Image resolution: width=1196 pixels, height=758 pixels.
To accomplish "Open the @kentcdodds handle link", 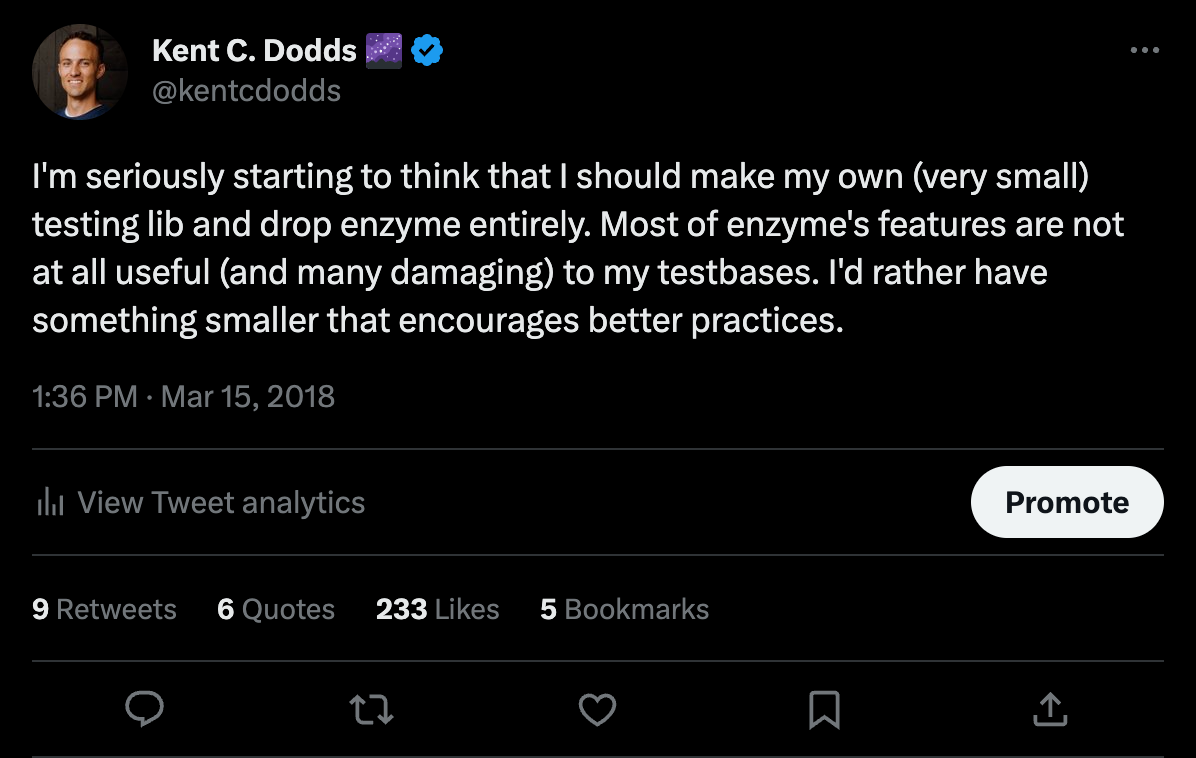I will [246, 91].
